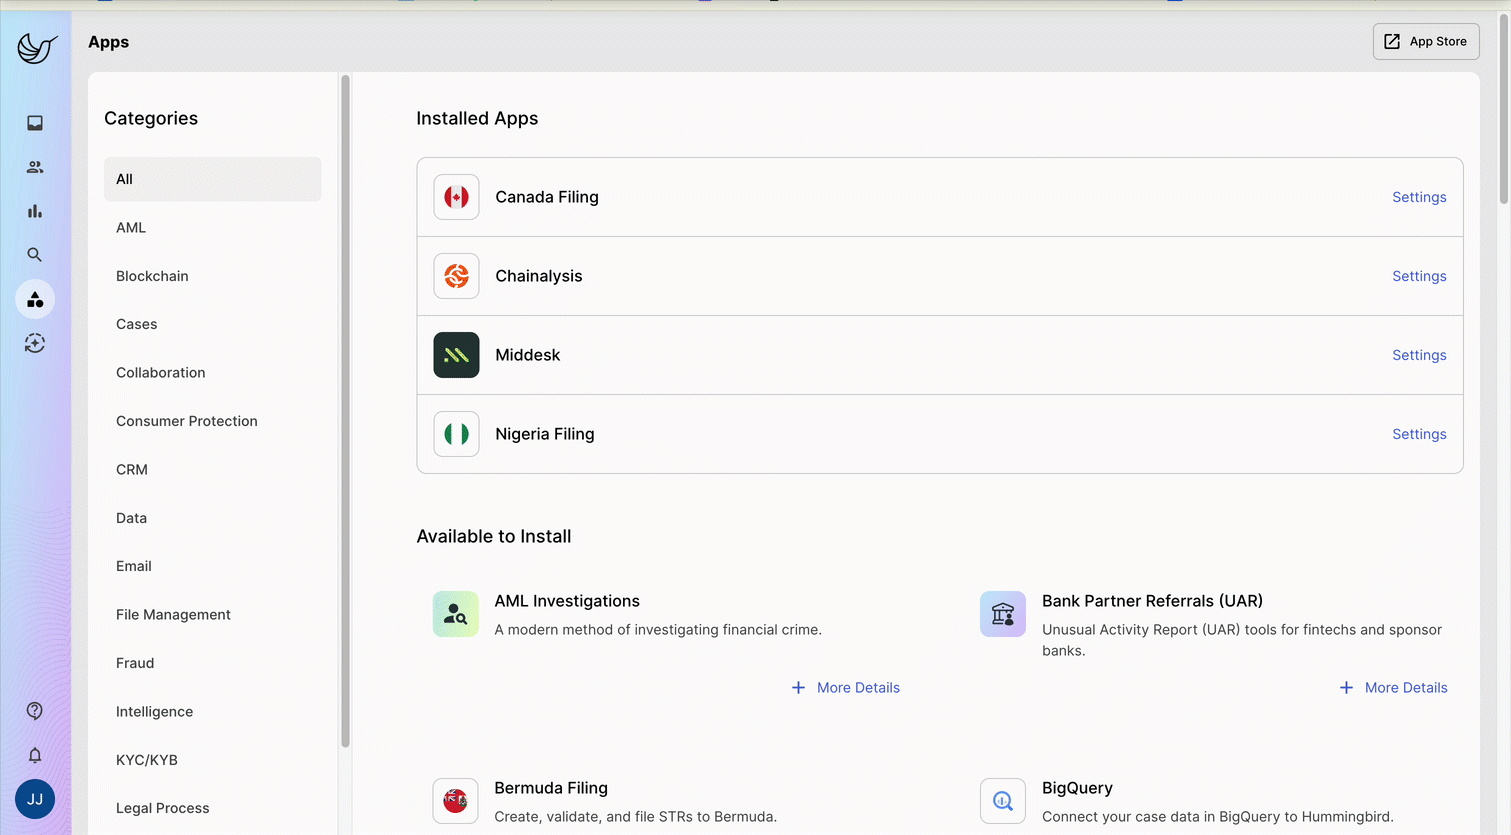Select the Apps shapes sidebar icon
Viewport: 1511px width, 835px height.
[35, 299]
